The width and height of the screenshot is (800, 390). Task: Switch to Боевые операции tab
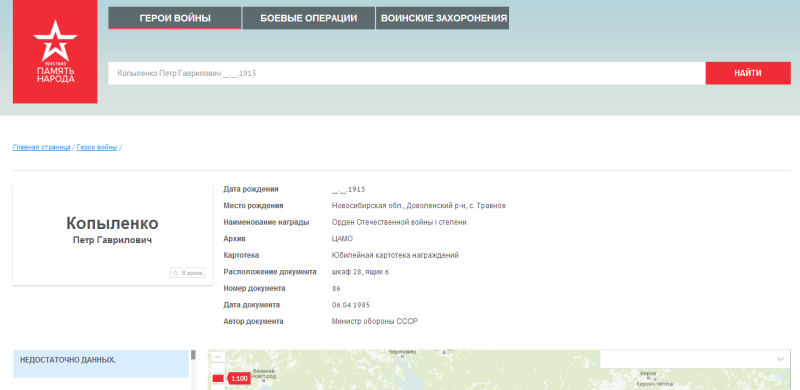tap(308, 18)
